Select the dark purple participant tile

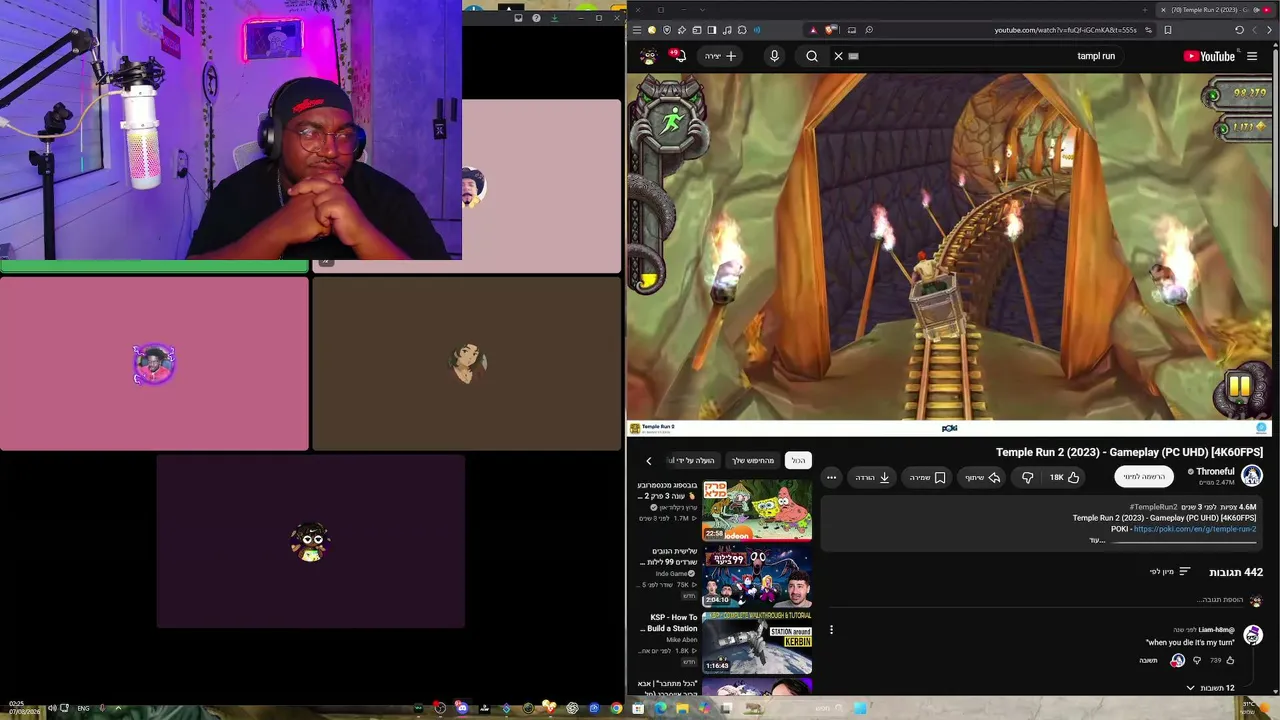coord(310,541)
